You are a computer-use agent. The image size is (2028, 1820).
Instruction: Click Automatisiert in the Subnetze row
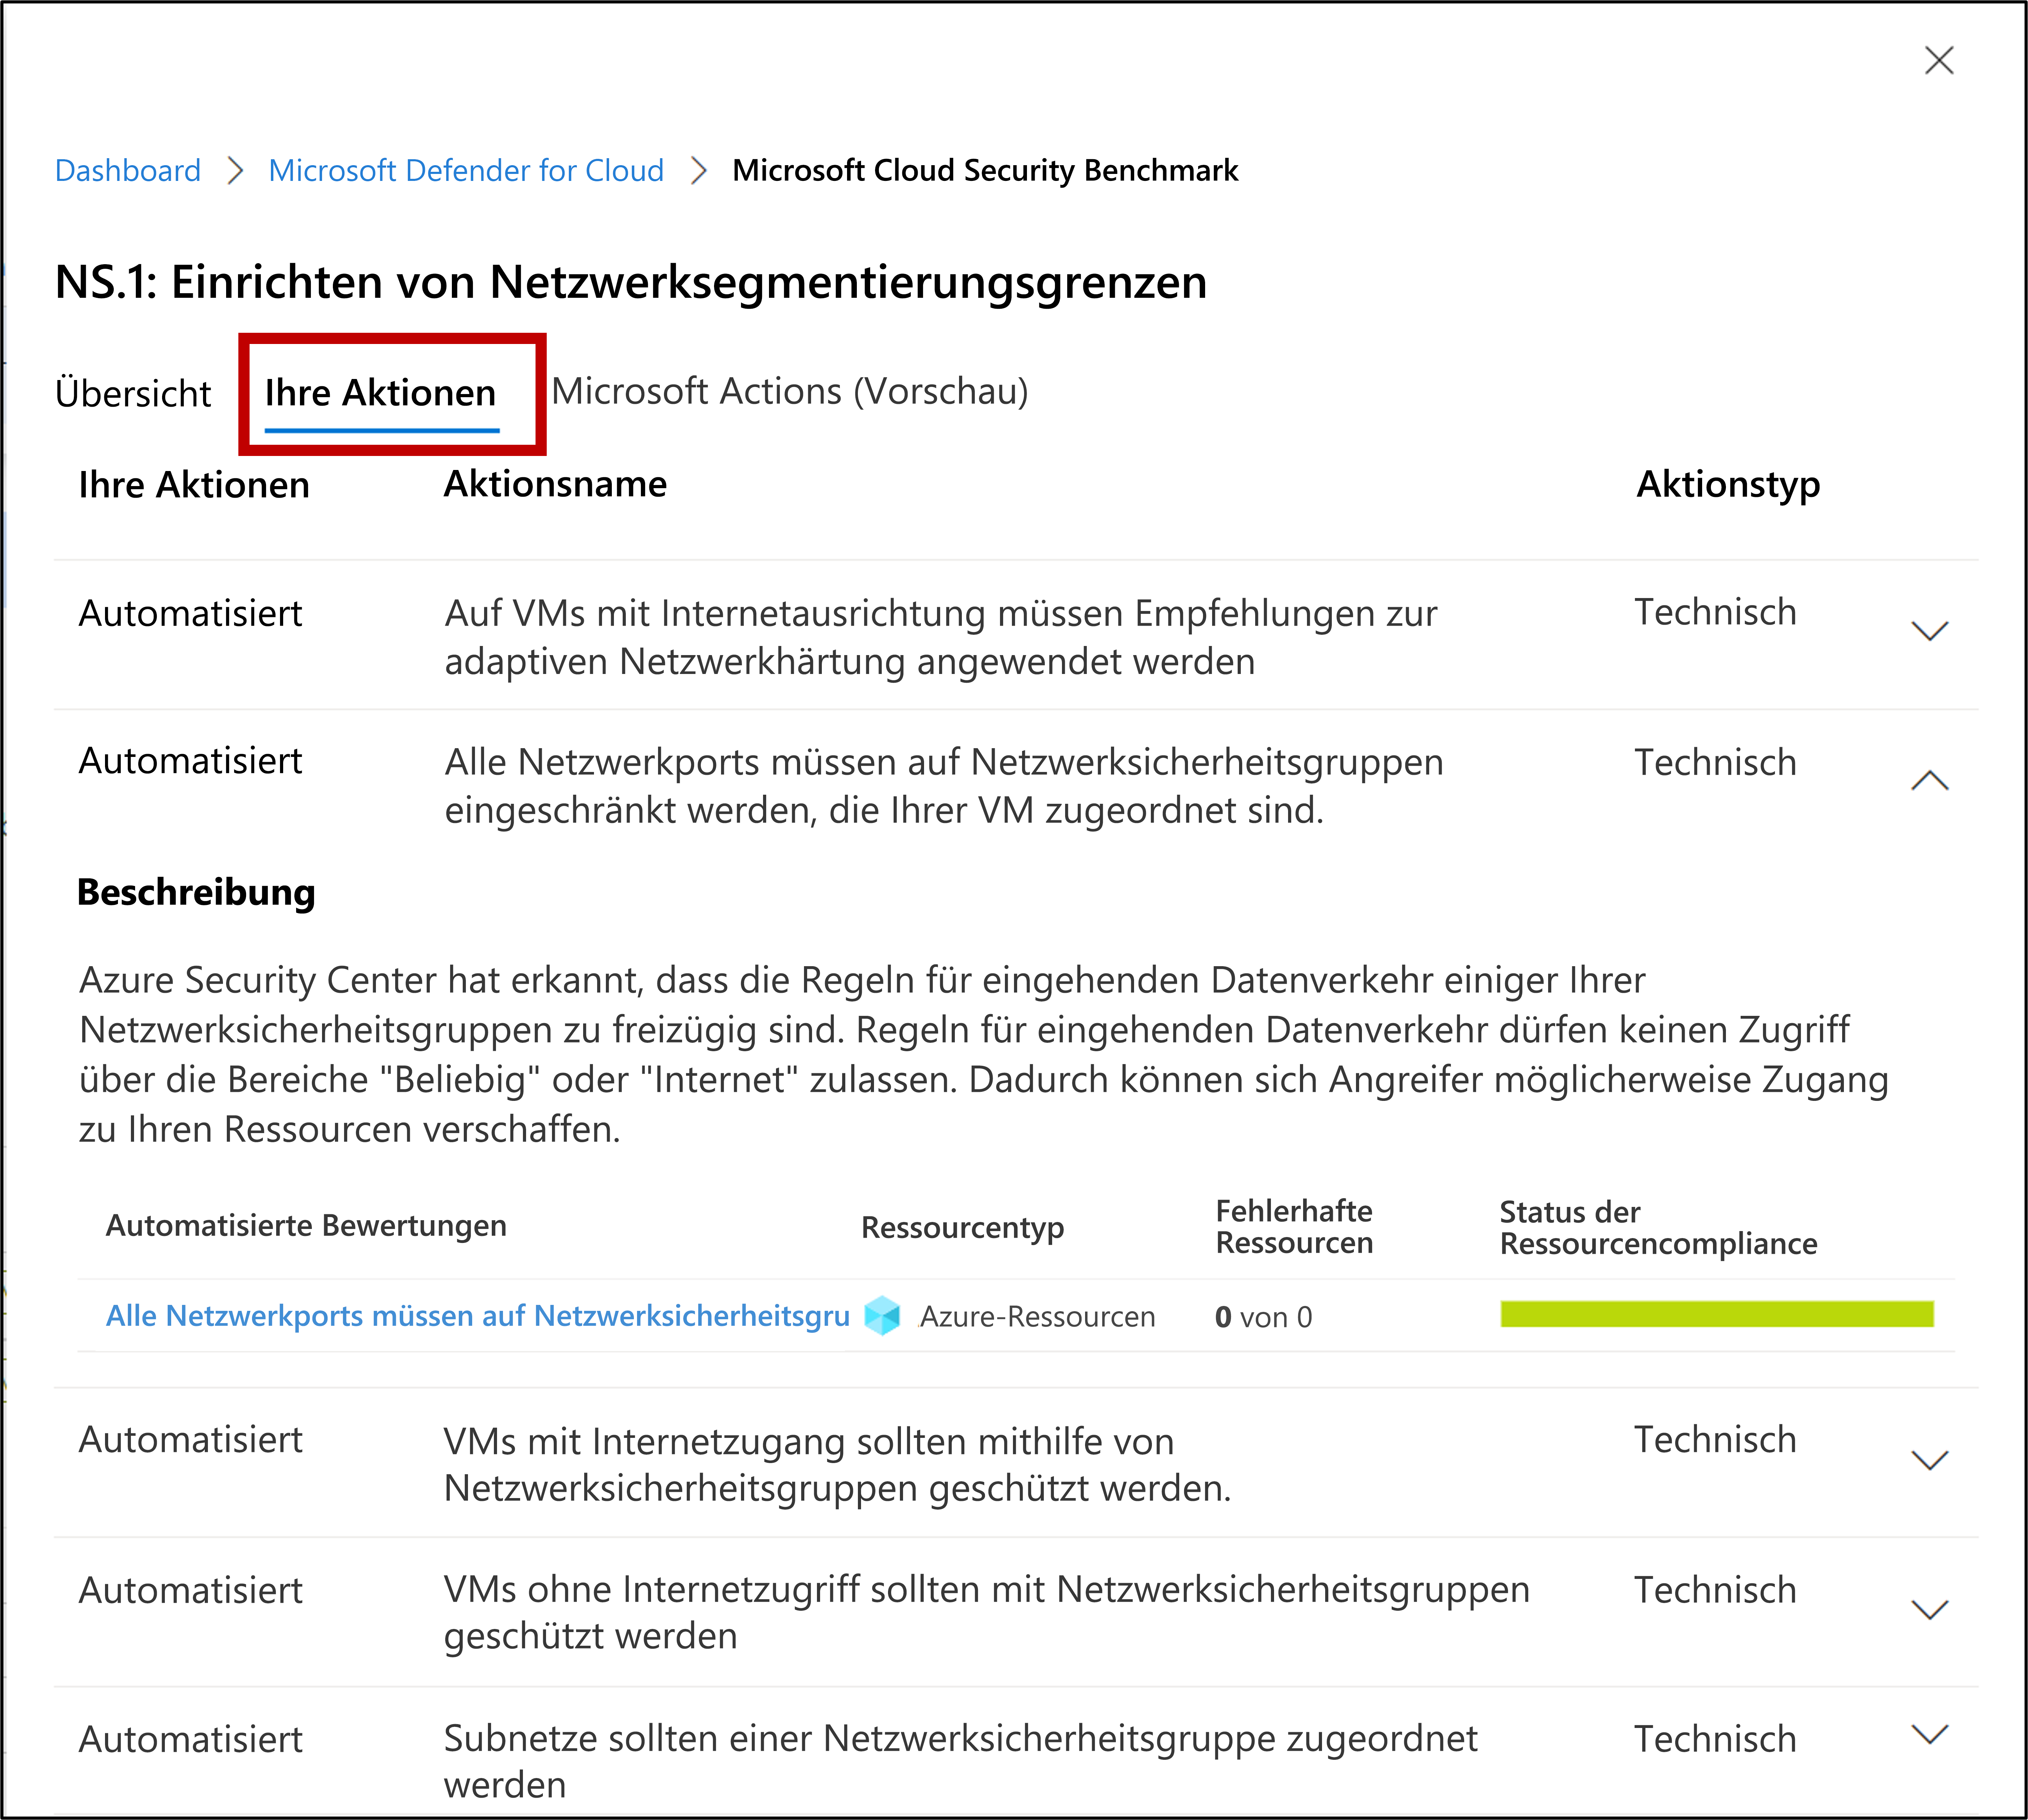point(190,1740)
